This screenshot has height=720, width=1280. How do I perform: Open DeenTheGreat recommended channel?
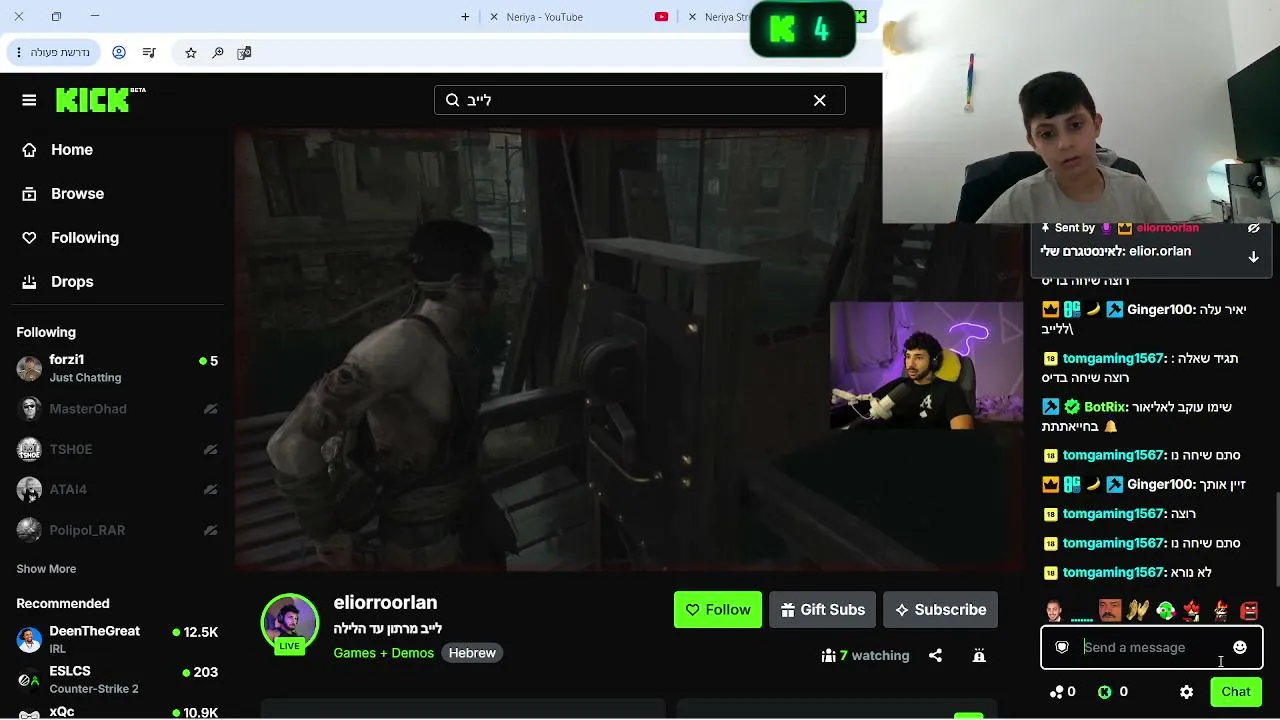coord(117,639)
